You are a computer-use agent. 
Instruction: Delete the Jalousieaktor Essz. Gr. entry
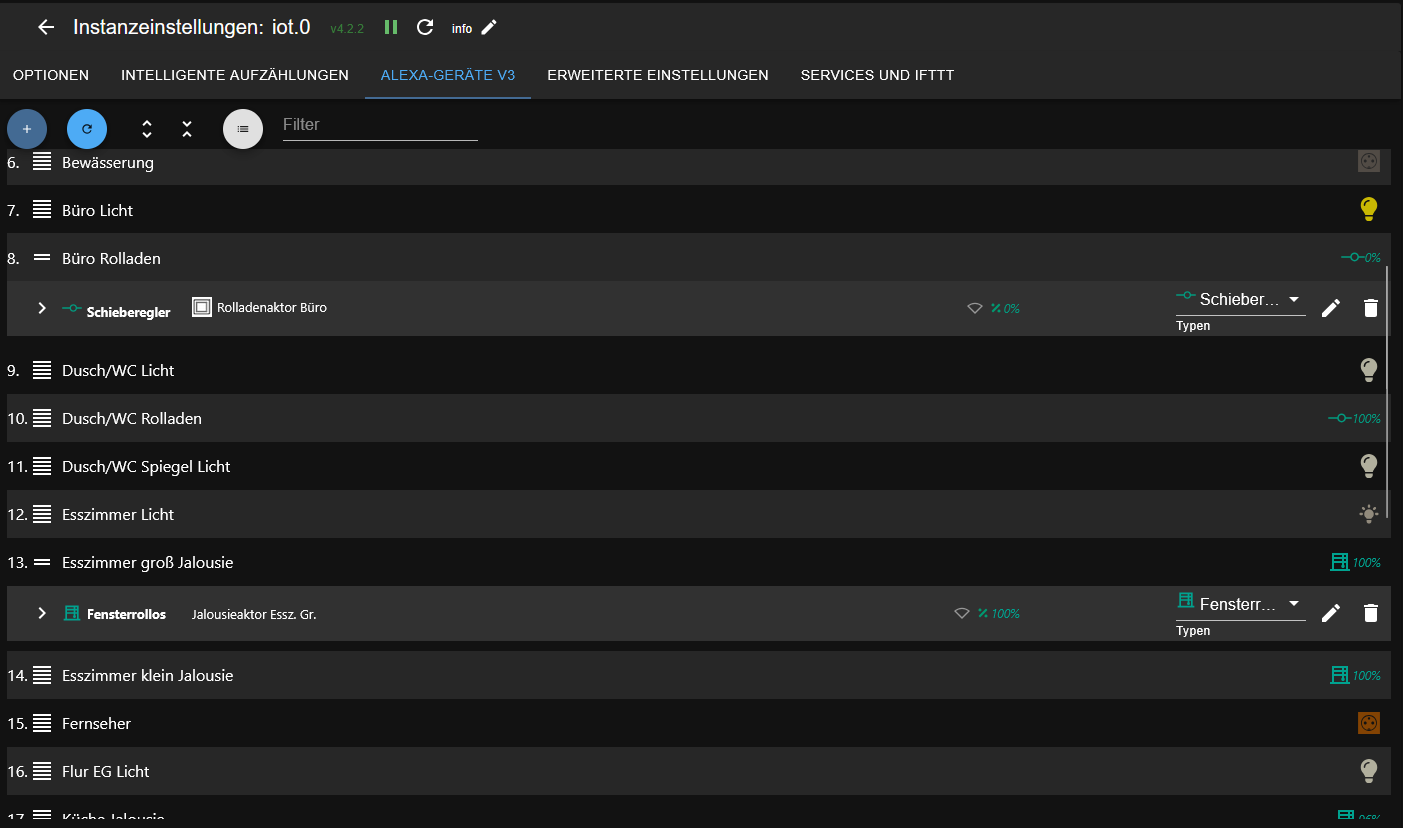click(1371, 613)
